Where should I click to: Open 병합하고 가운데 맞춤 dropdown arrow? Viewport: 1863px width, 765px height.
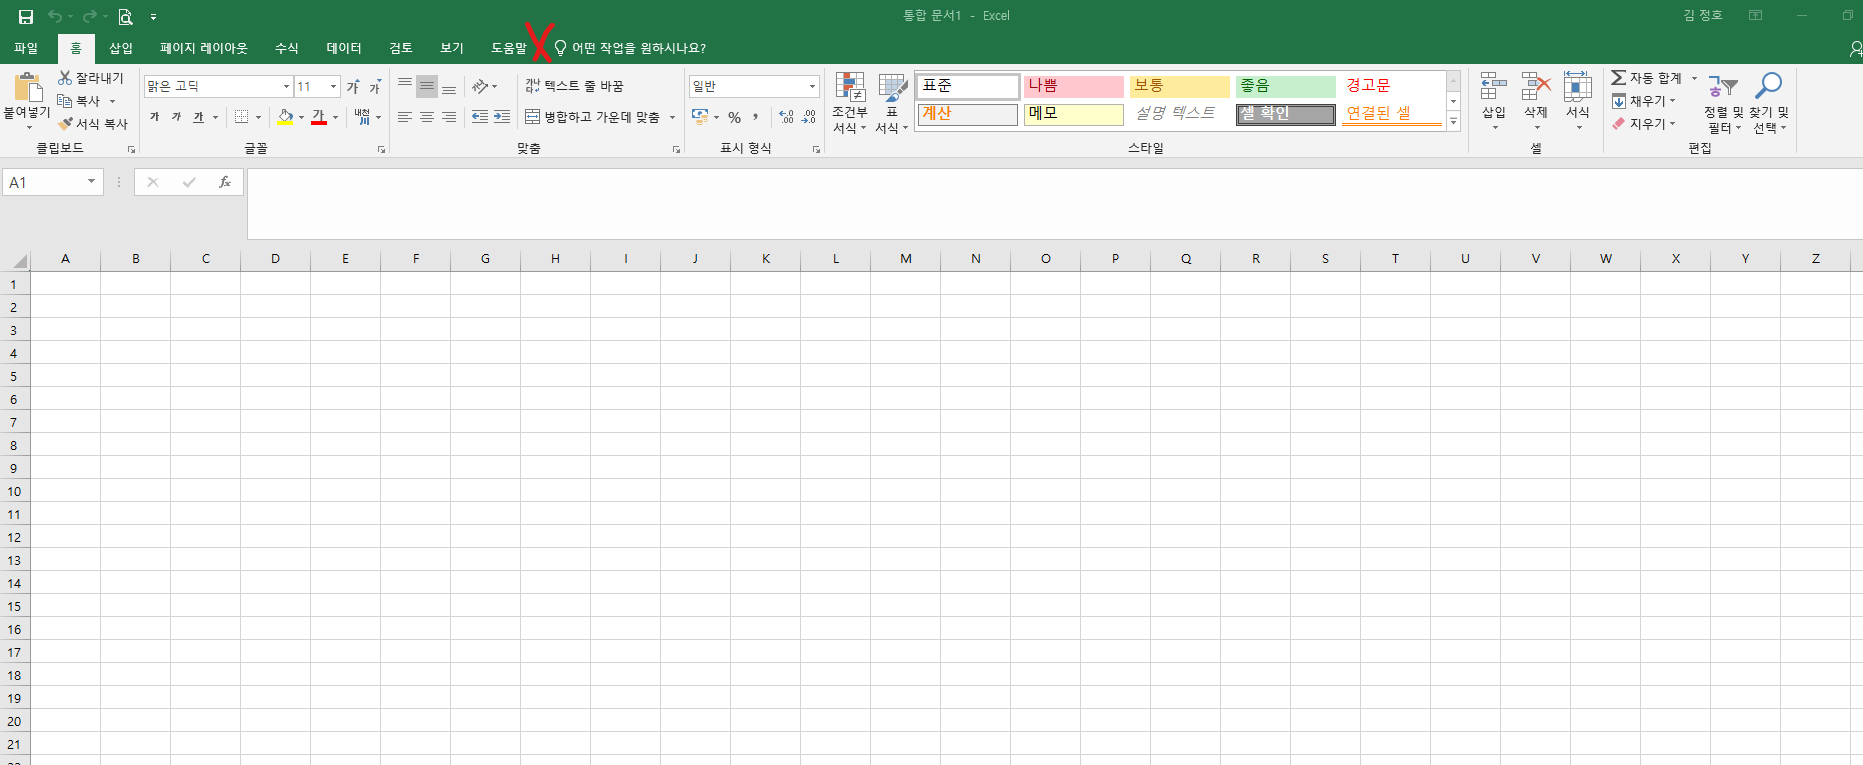(x=672, y=117)
